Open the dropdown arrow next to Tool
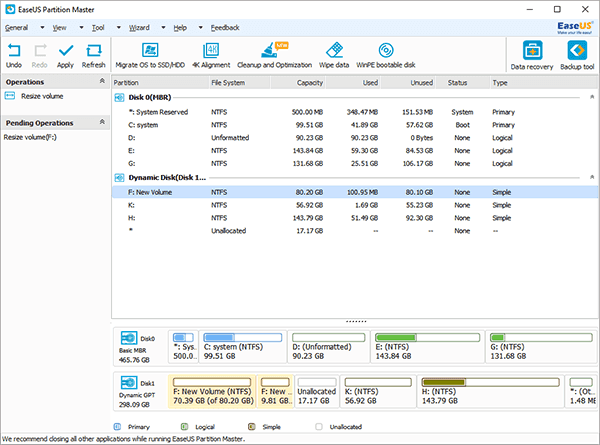 (119, 28)
